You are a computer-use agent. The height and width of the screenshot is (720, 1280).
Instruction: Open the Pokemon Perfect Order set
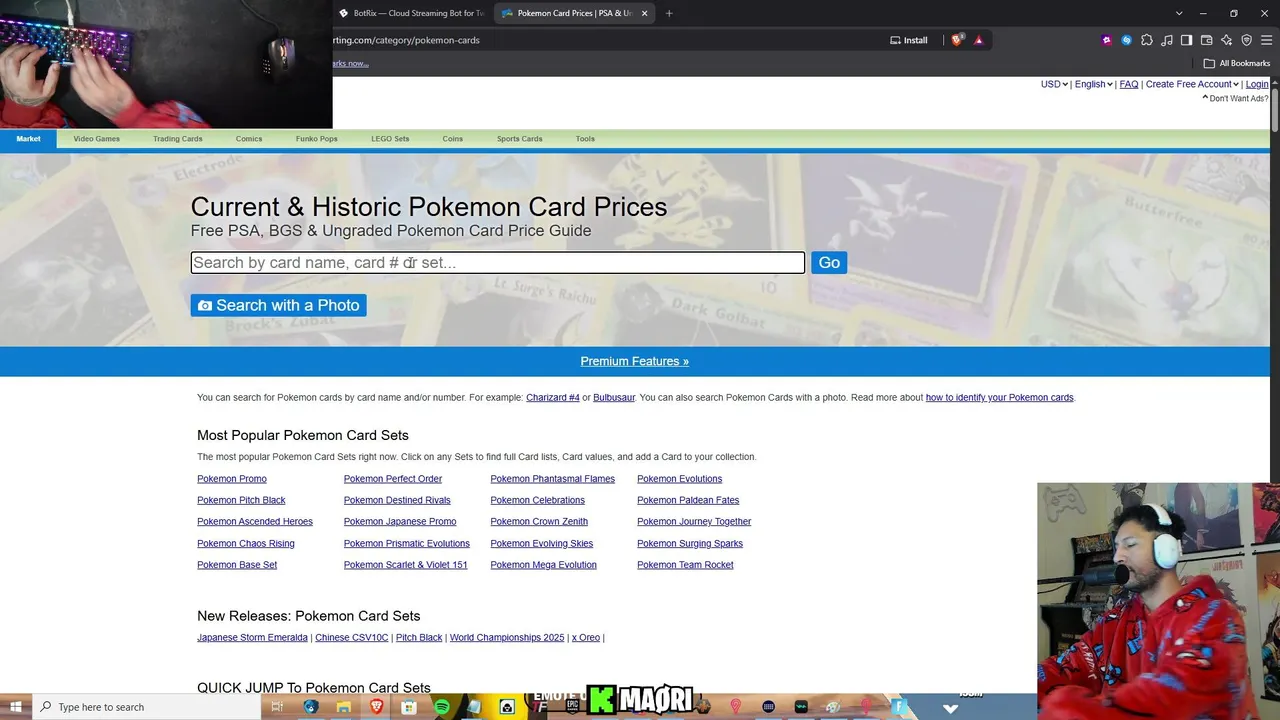[x=393, y=479]
